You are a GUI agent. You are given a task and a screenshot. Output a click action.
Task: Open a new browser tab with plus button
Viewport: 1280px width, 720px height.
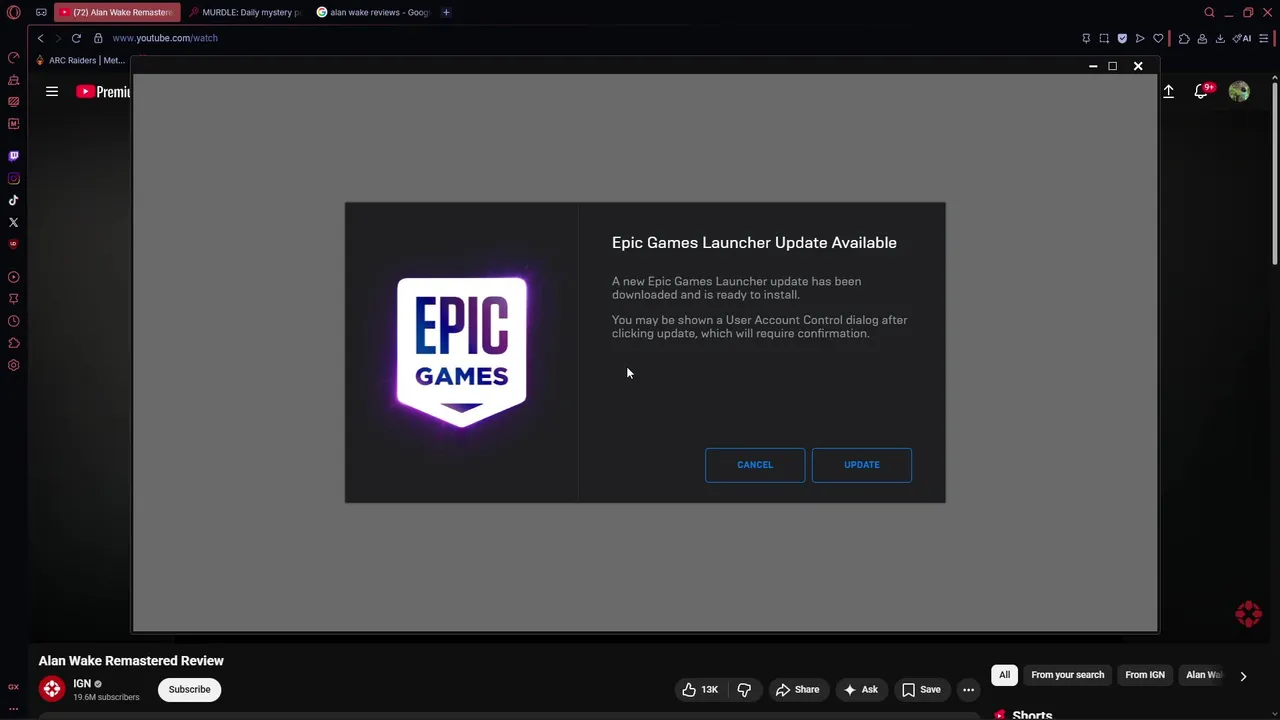click(x=446, y=12)
